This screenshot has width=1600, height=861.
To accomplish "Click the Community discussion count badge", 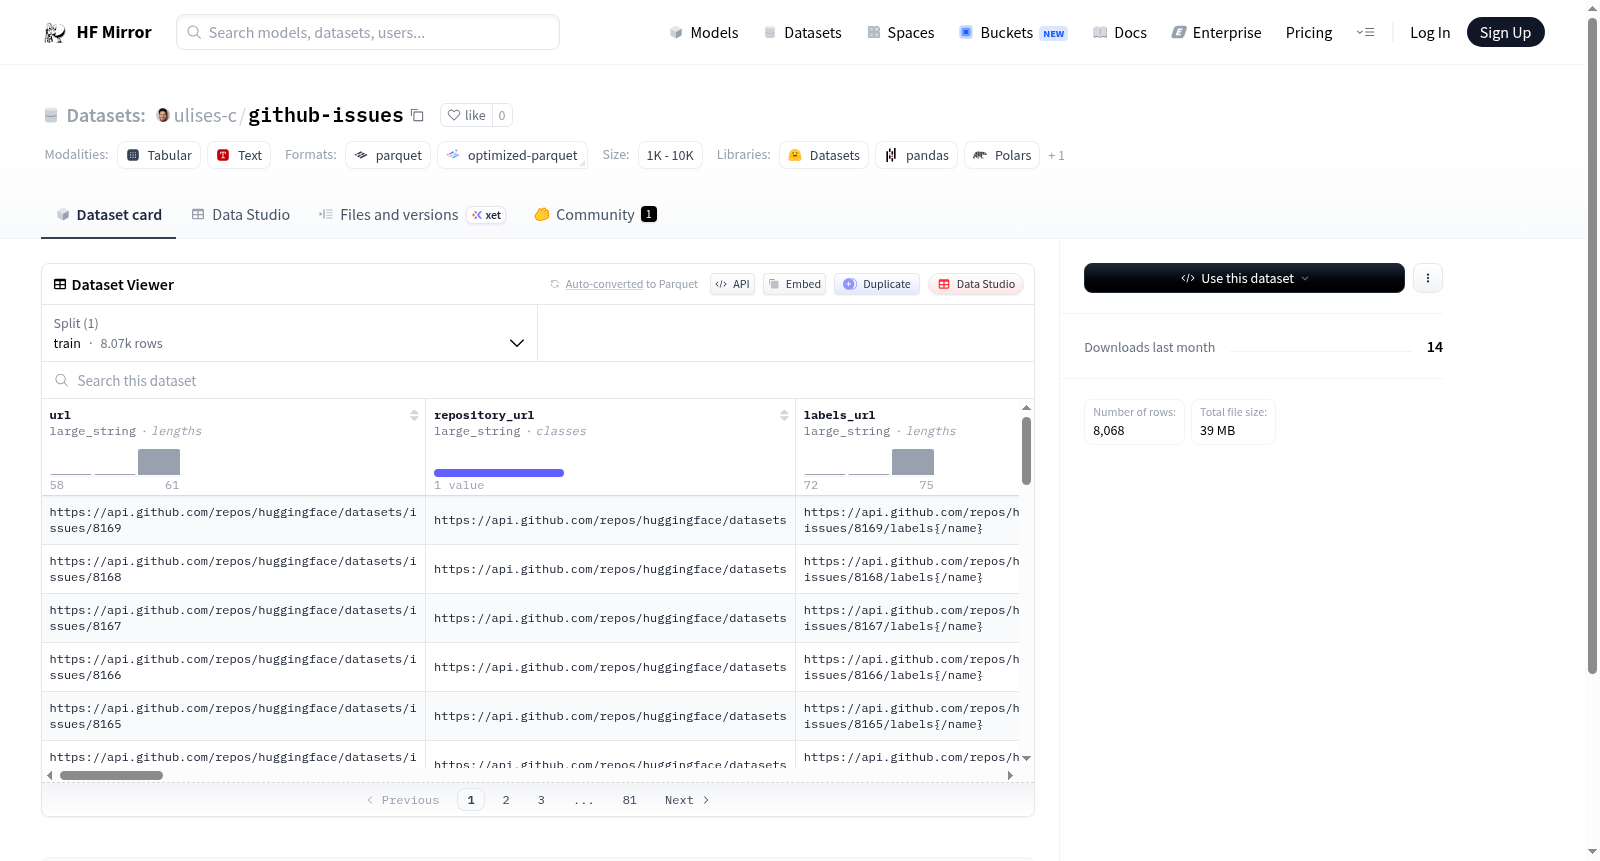I will coord(649,214).
